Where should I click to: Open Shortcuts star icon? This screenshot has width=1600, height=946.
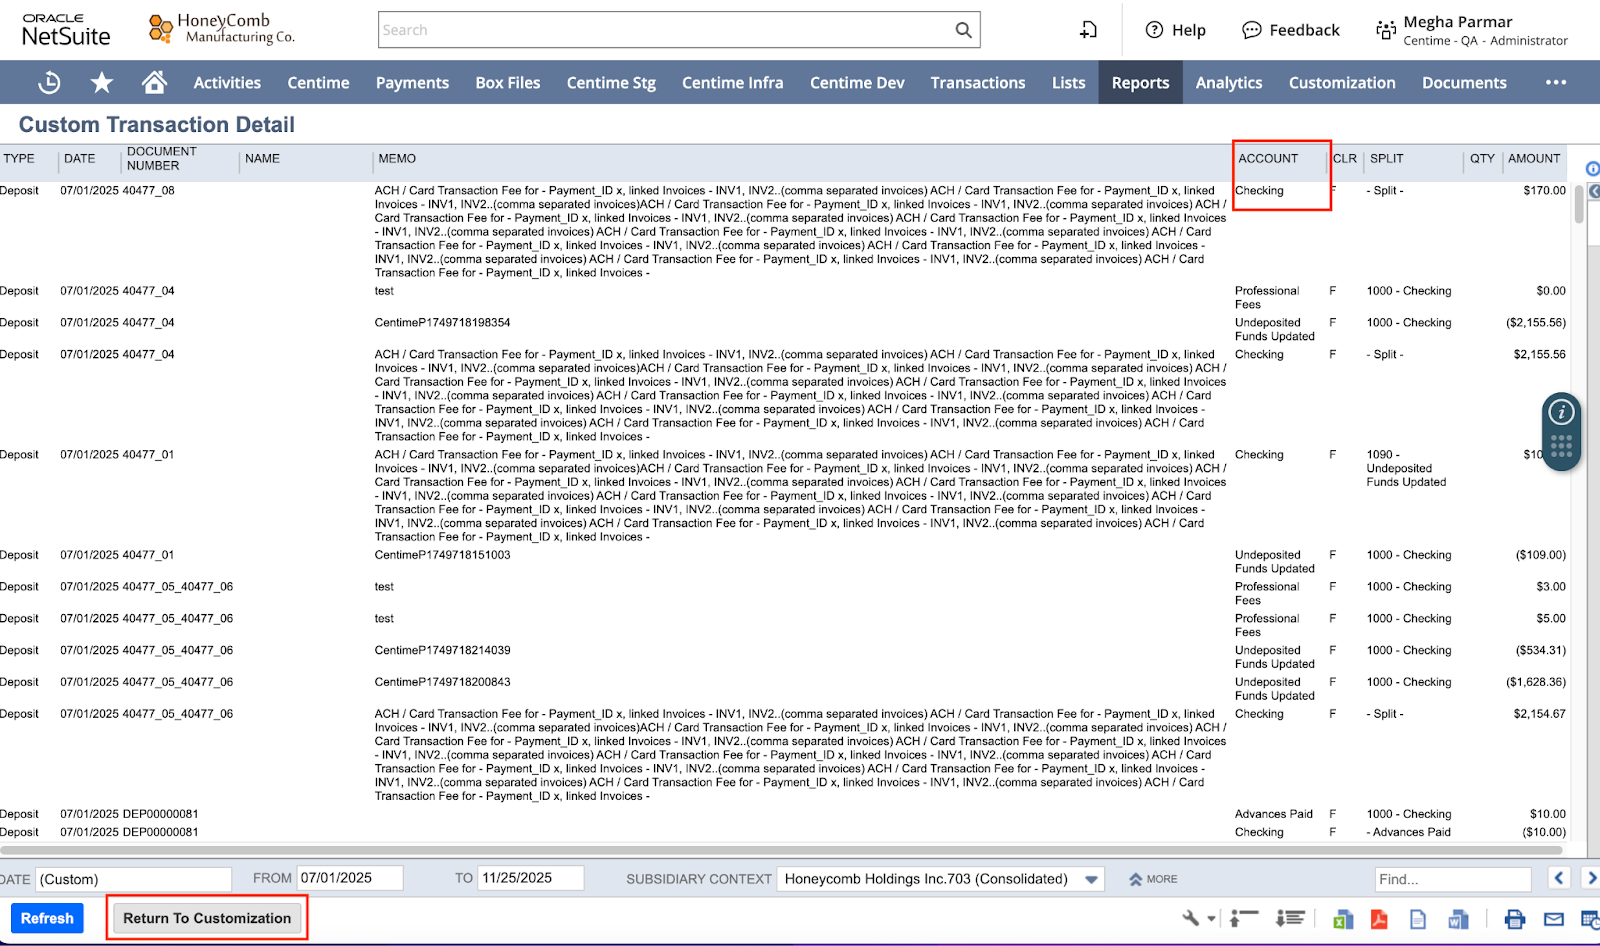pyautogui.click(x=102, y=83)
